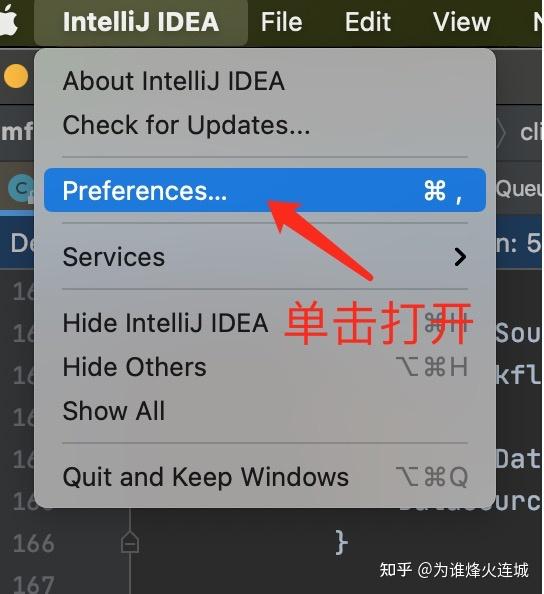Click the Services submenu chevron arrow

click(460, 257)
